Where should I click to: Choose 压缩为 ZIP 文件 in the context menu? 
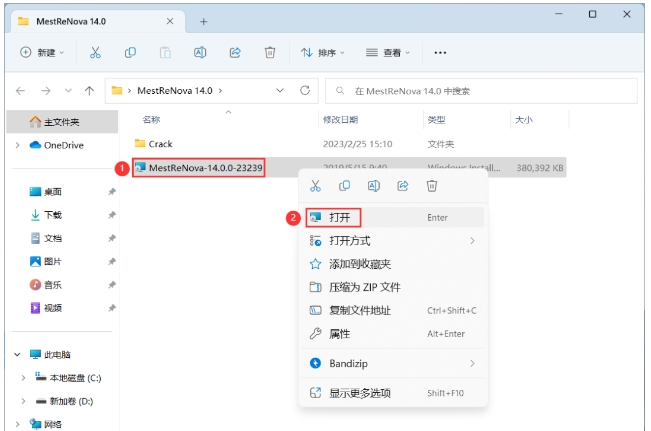[394, 287]
